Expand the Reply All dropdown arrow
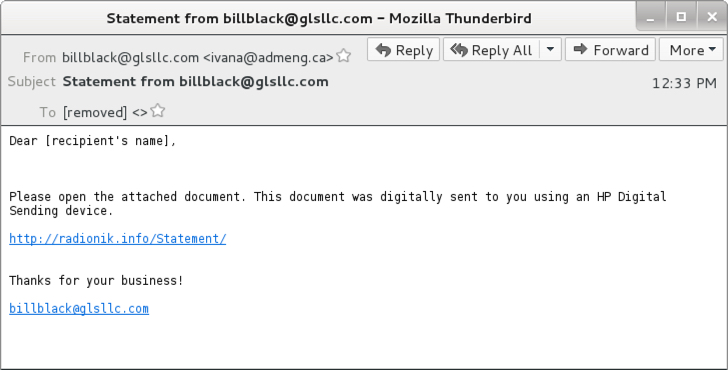The width and height of the screenshot is (728, 370). [x=550, y=49]
